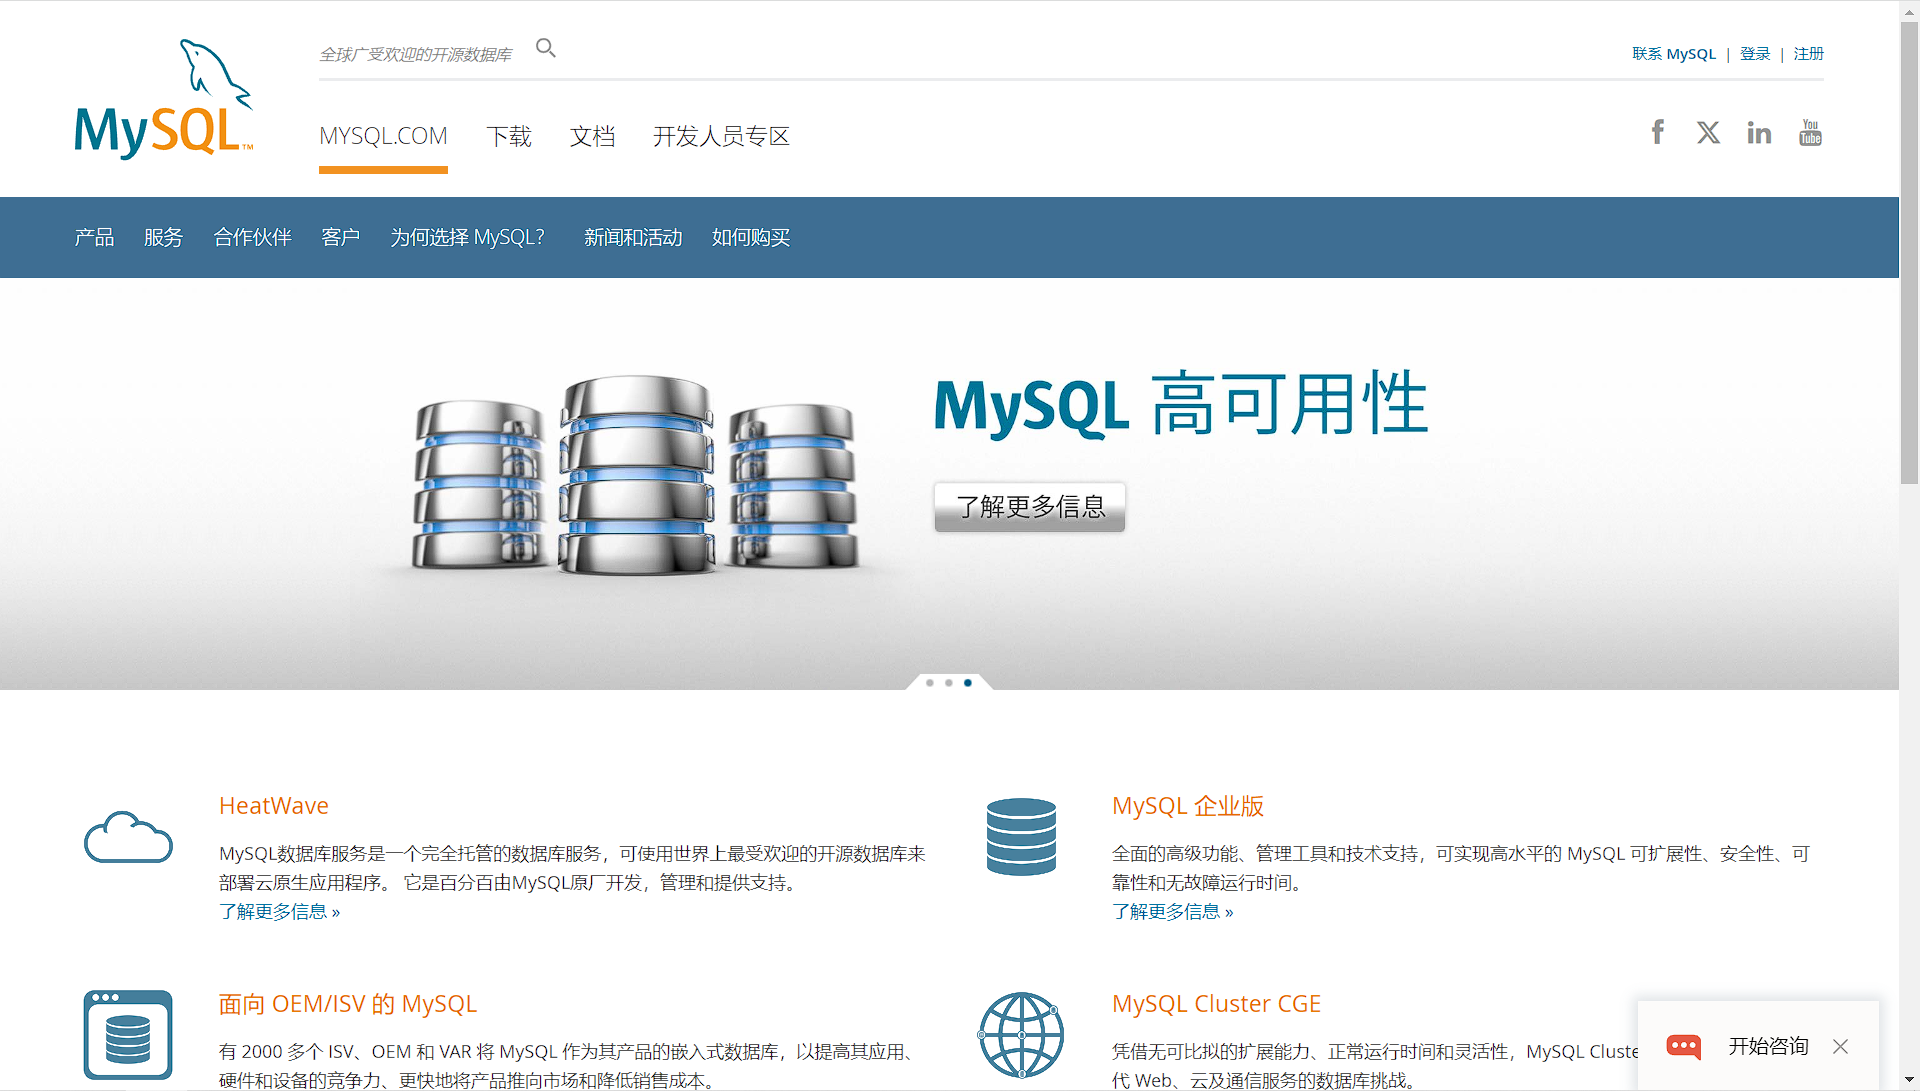Click the 了解更多信息 banner button
The height and width of the screenshot is (1091, 1920).
pos(1030,507)
